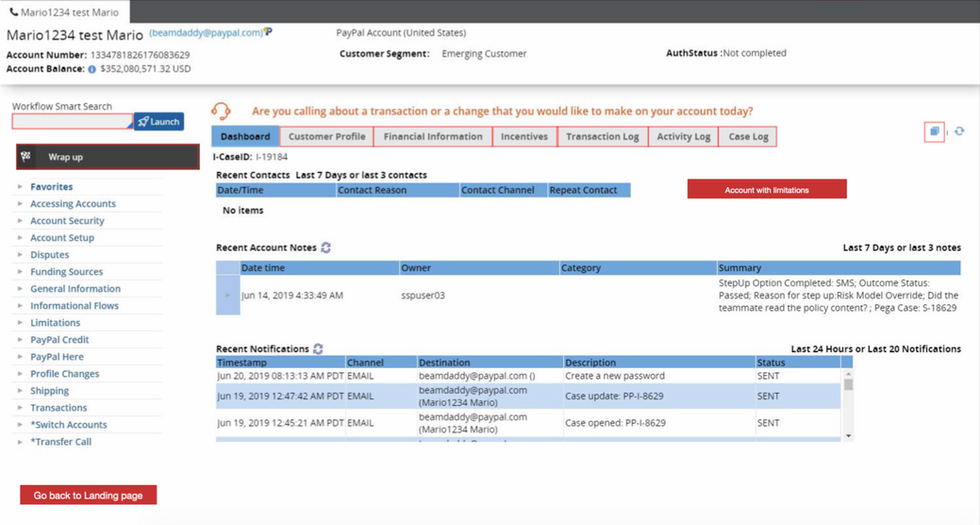
Task: Open Profile Changes menu item
Action: [x=65, y=374]
